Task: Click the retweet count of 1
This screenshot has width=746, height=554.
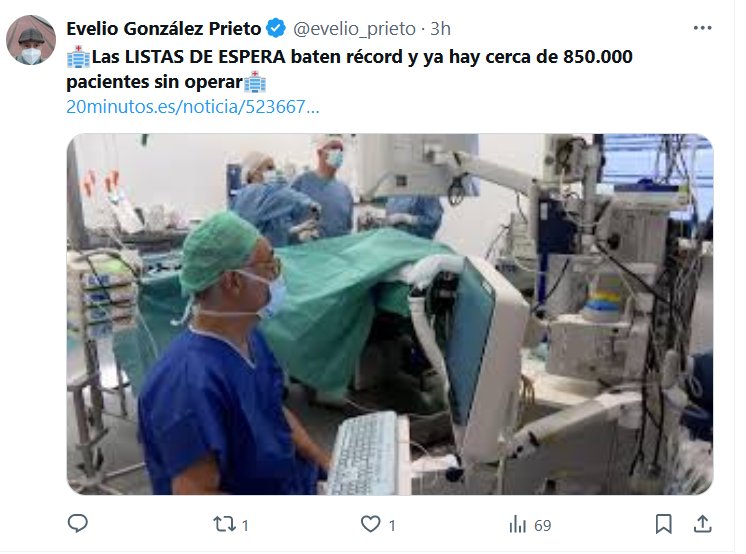Action: (x=245, y=525)
